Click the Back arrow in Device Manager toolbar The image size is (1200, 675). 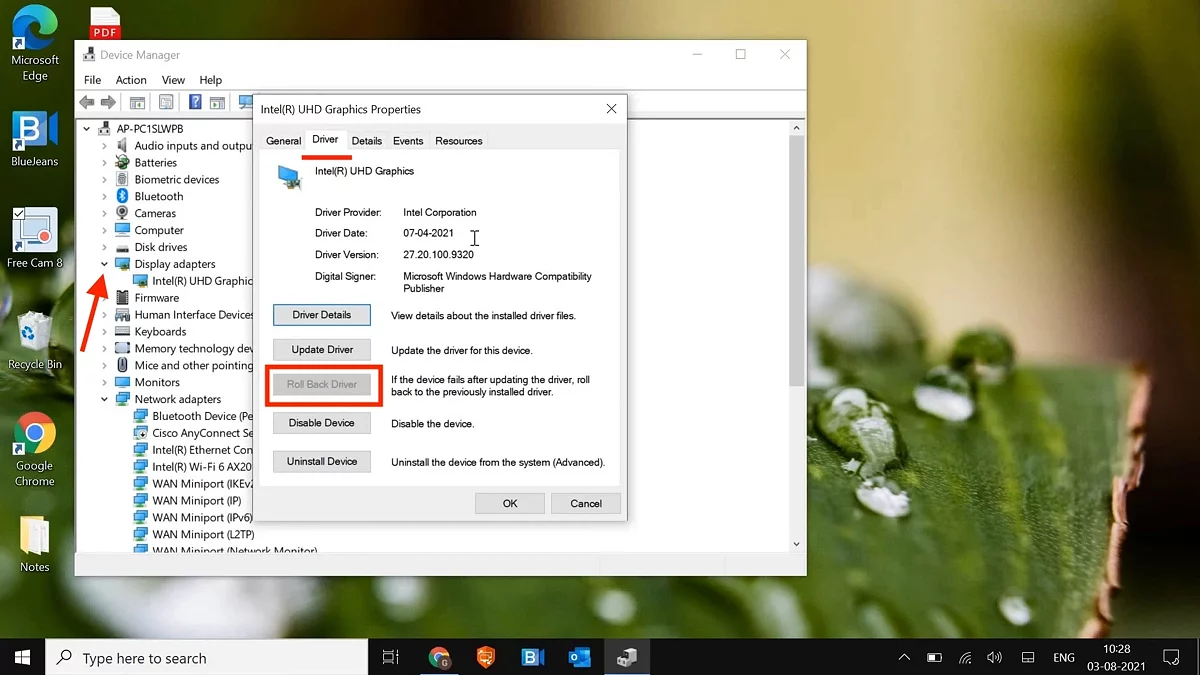(x=87, y=102)
